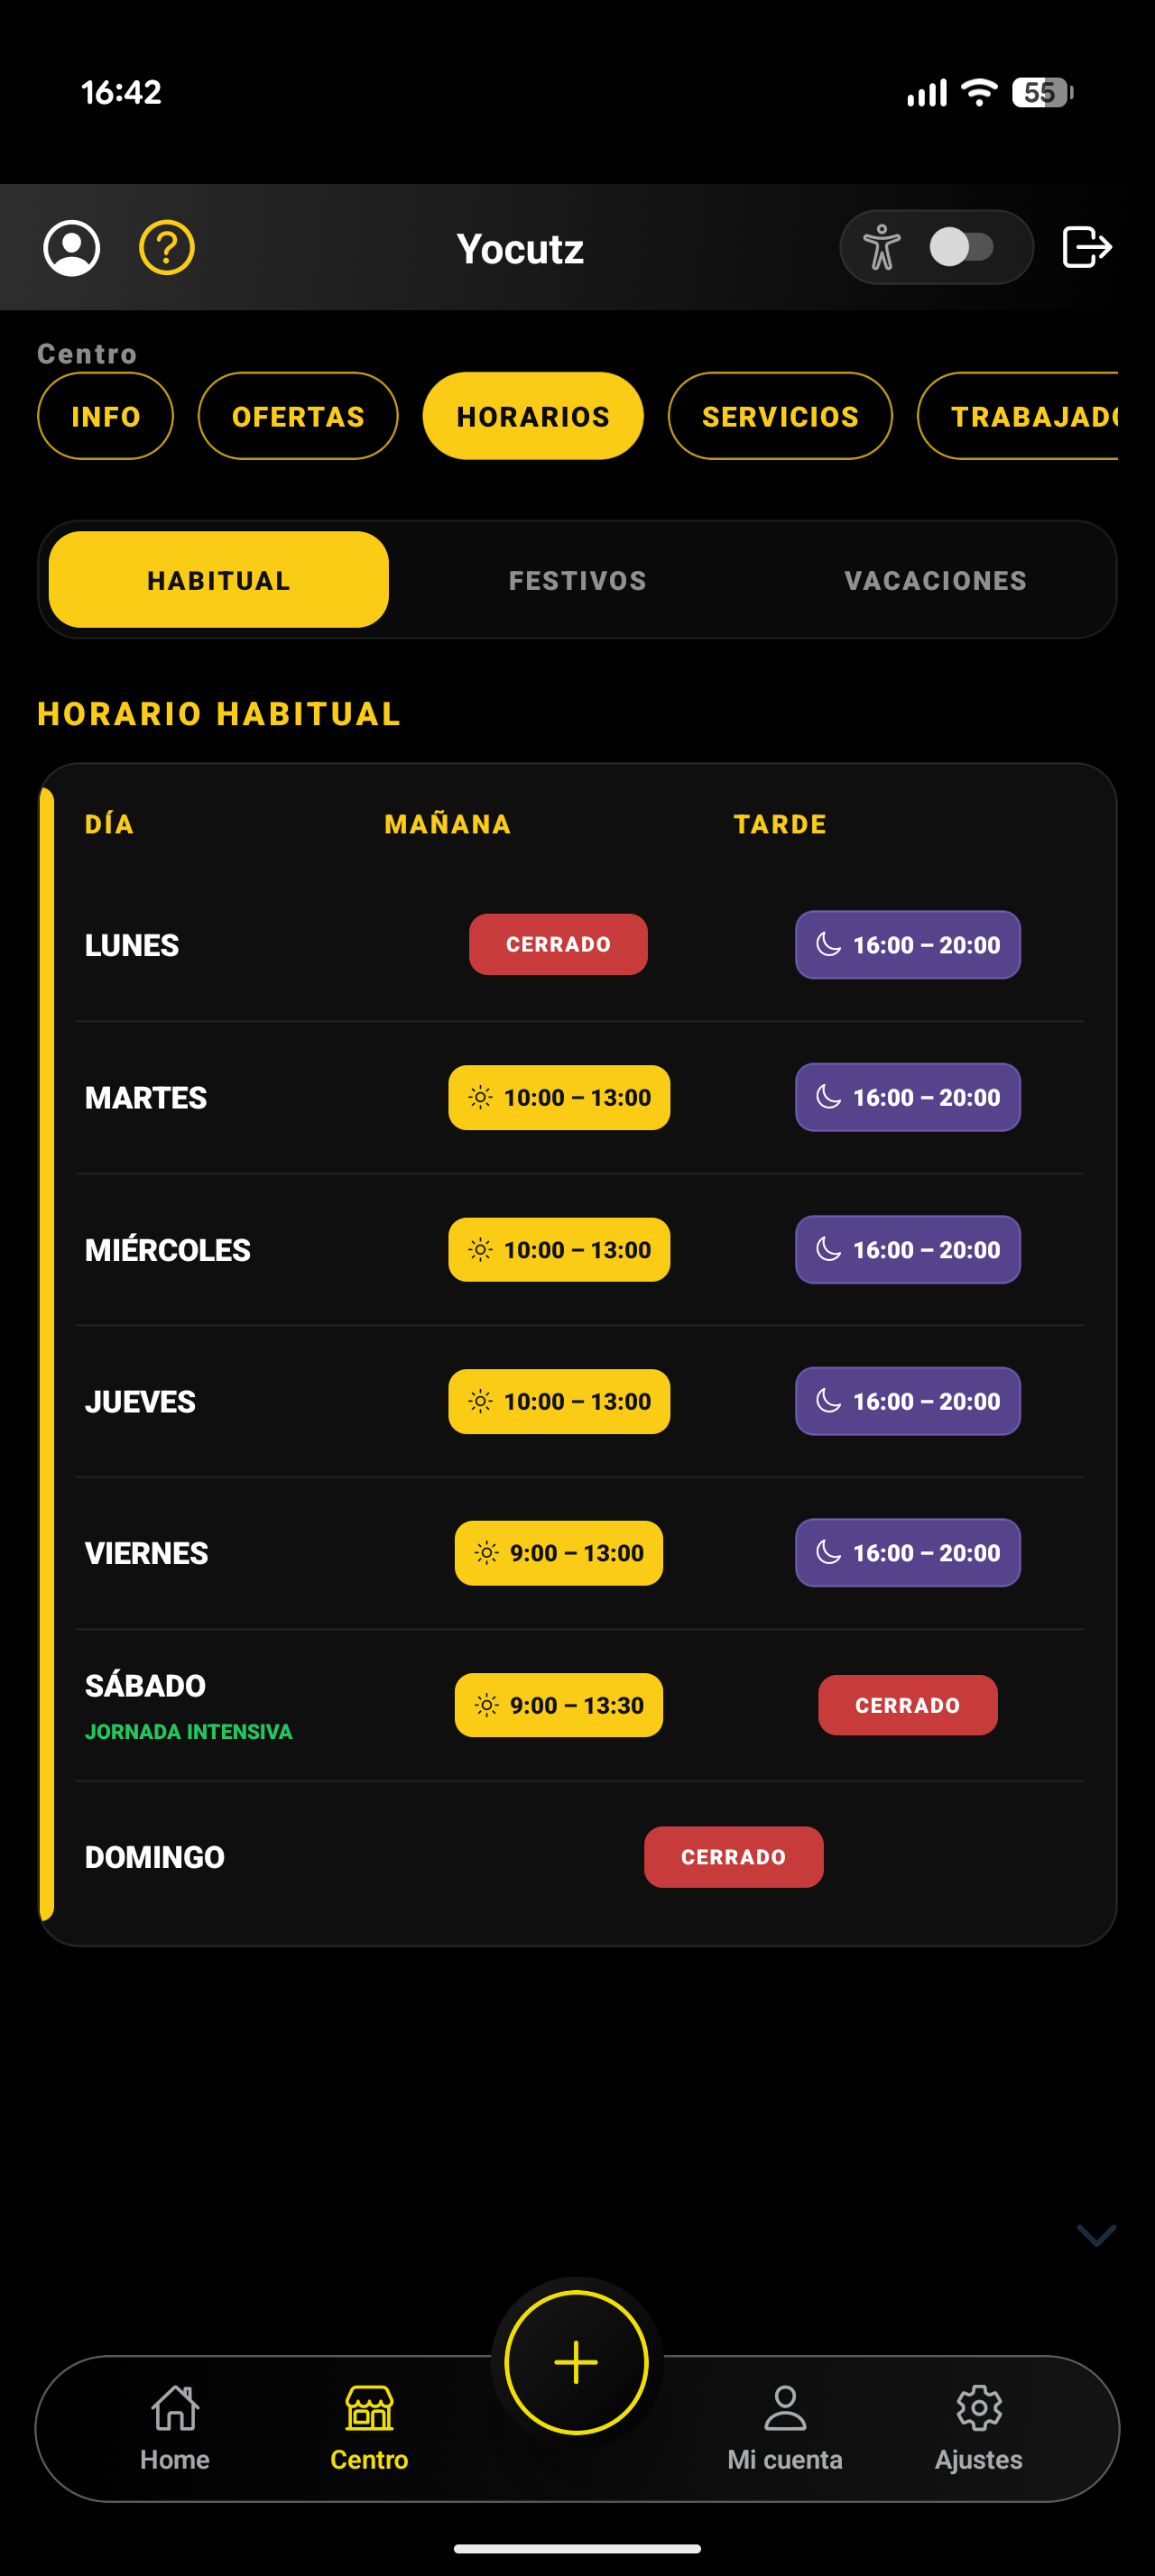Switch to the Vacaciones schedule segment
This screenshot has width=1155, height=2576.
coord(935,580)
